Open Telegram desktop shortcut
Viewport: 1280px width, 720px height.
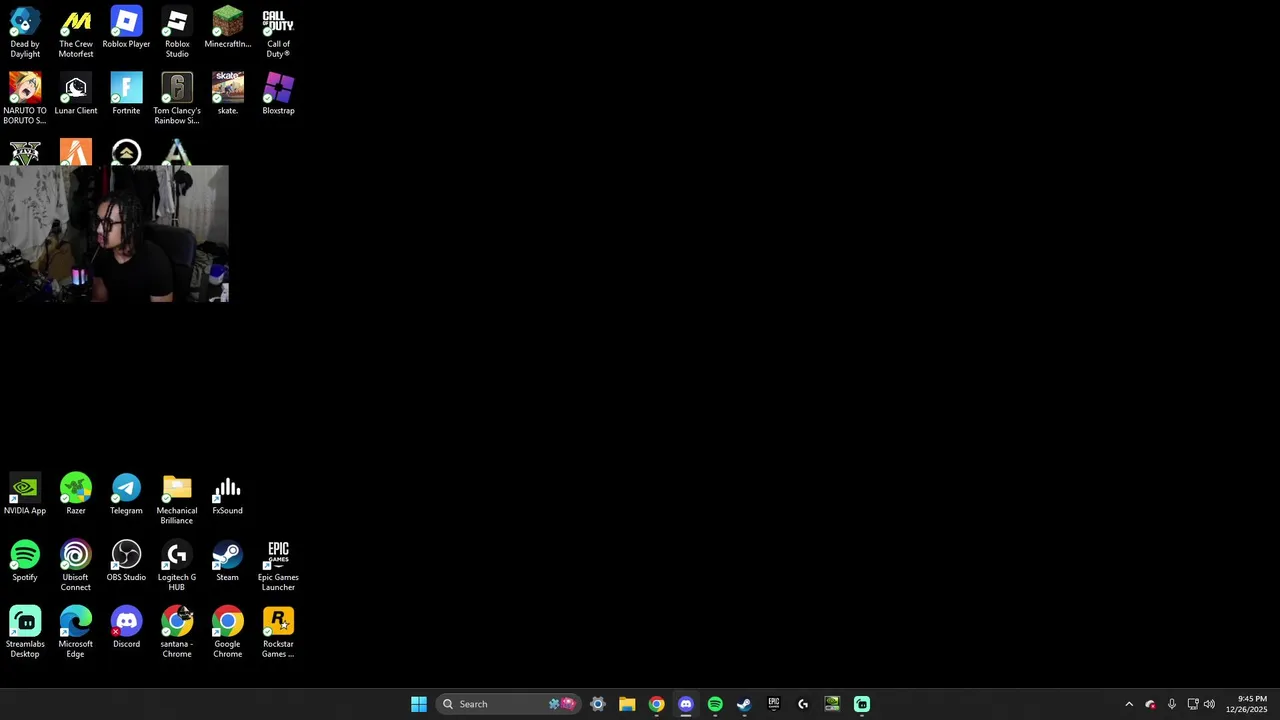pyautogui.click(x=126, y=494)
